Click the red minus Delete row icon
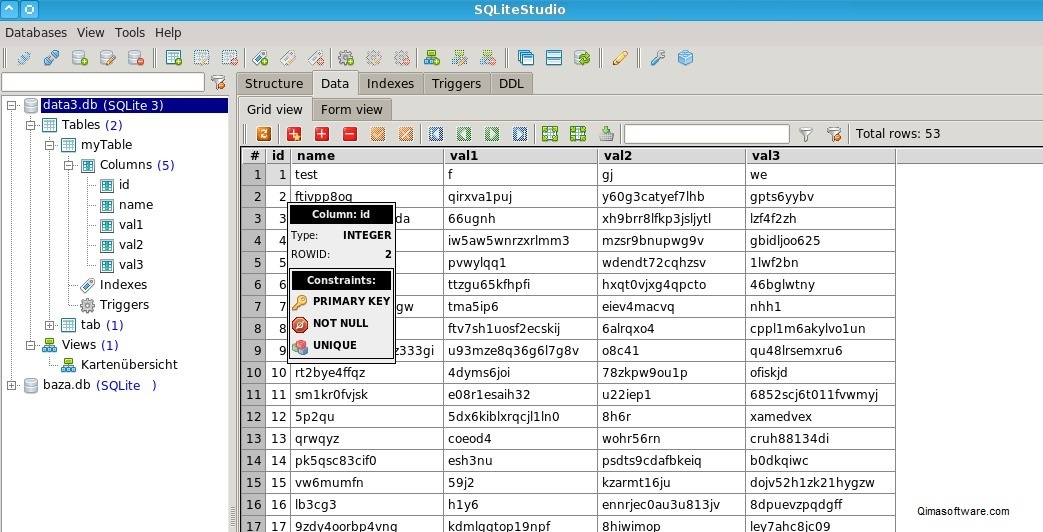Screen dimensions: 1043x532 point(350,134)
